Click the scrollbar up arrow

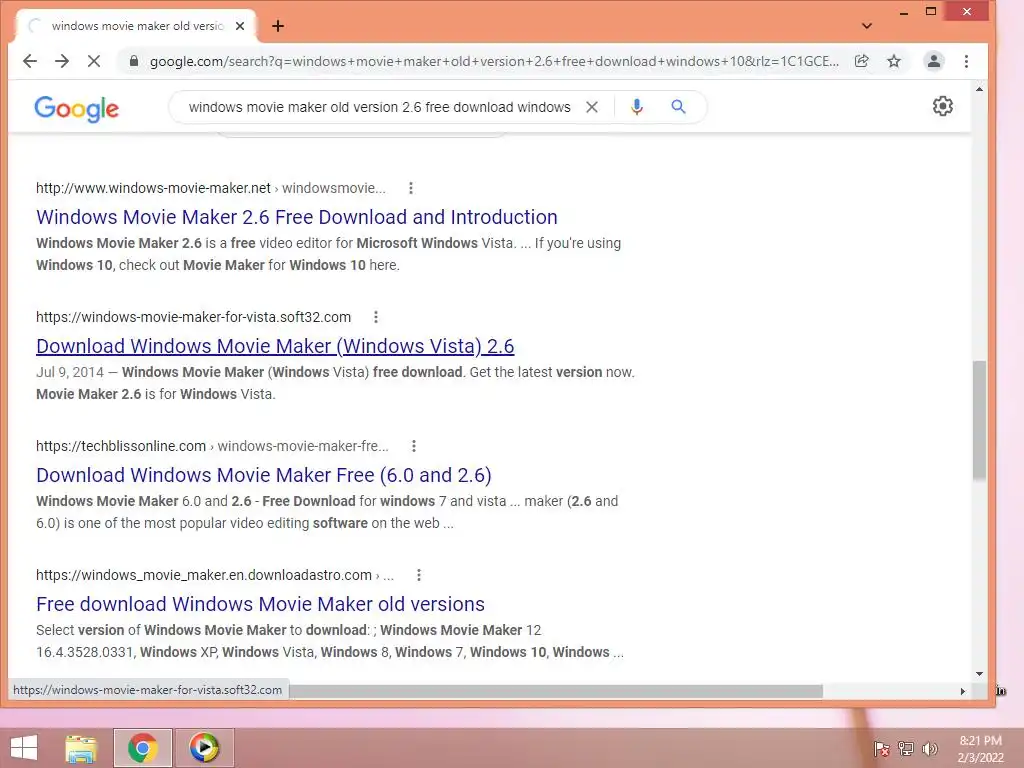point(979,89)
